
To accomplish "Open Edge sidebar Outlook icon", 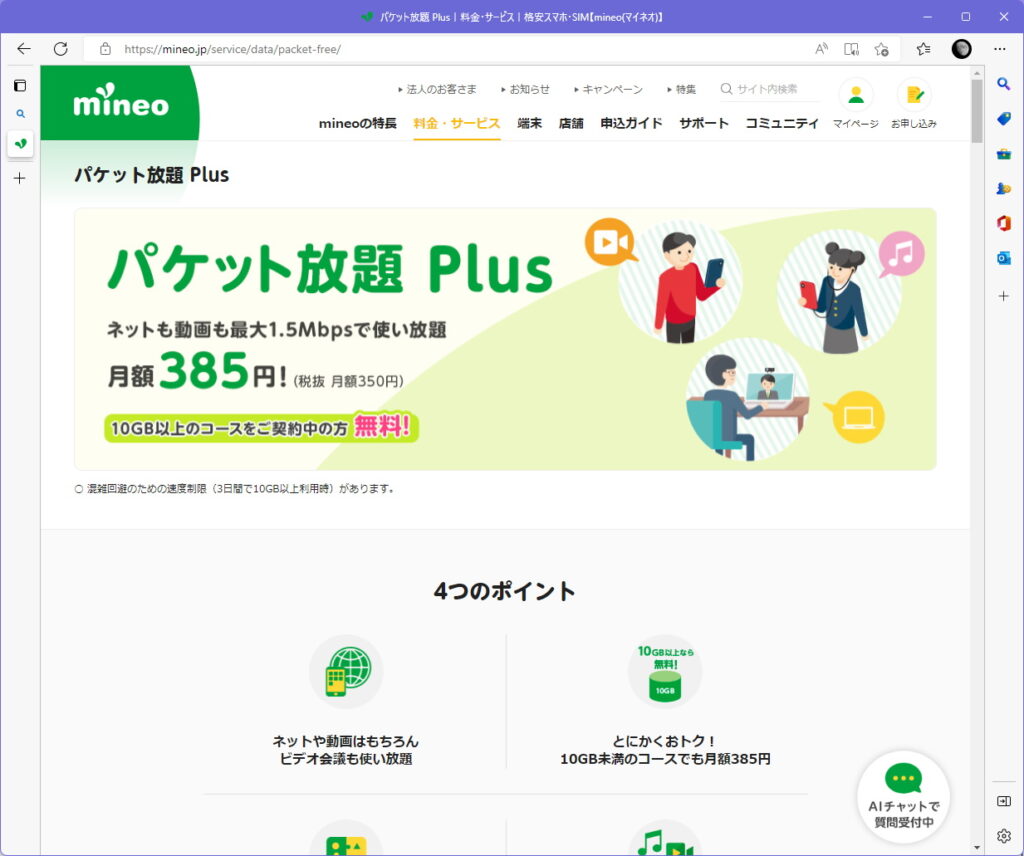I will coord(1004,258).
